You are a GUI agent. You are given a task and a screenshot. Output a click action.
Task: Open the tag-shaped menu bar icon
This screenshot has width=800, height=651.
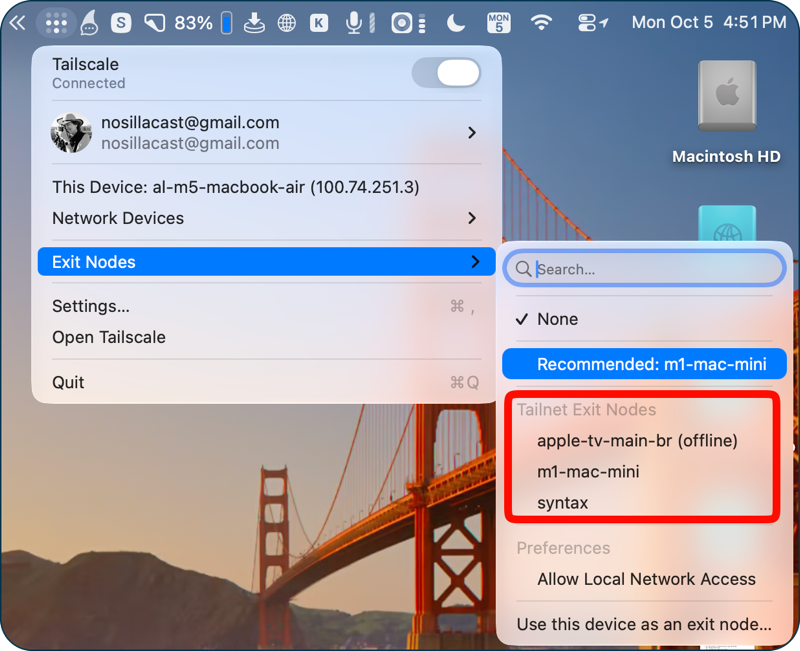pyautogui.click(x=155, y=23)
